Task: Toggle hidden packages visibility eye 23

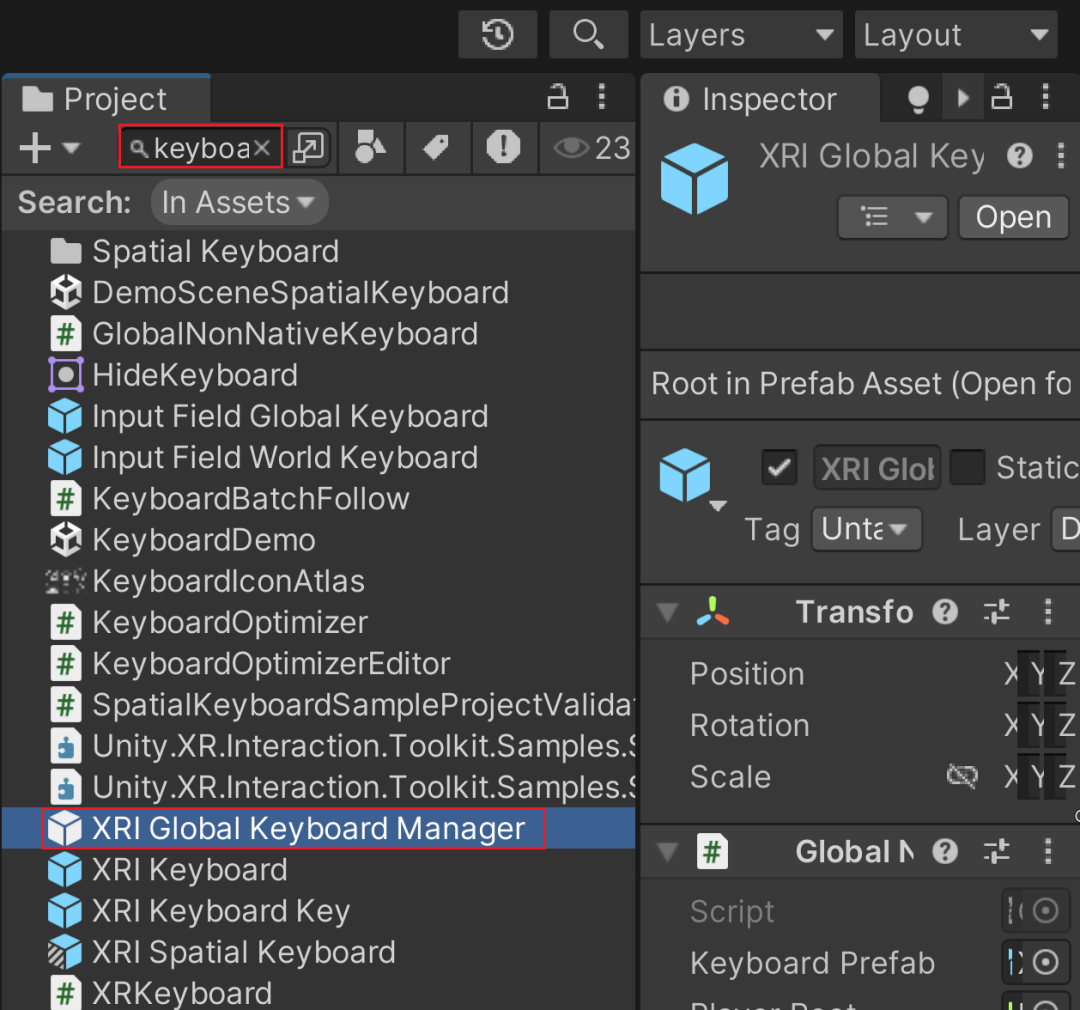Action: (592, 147)
